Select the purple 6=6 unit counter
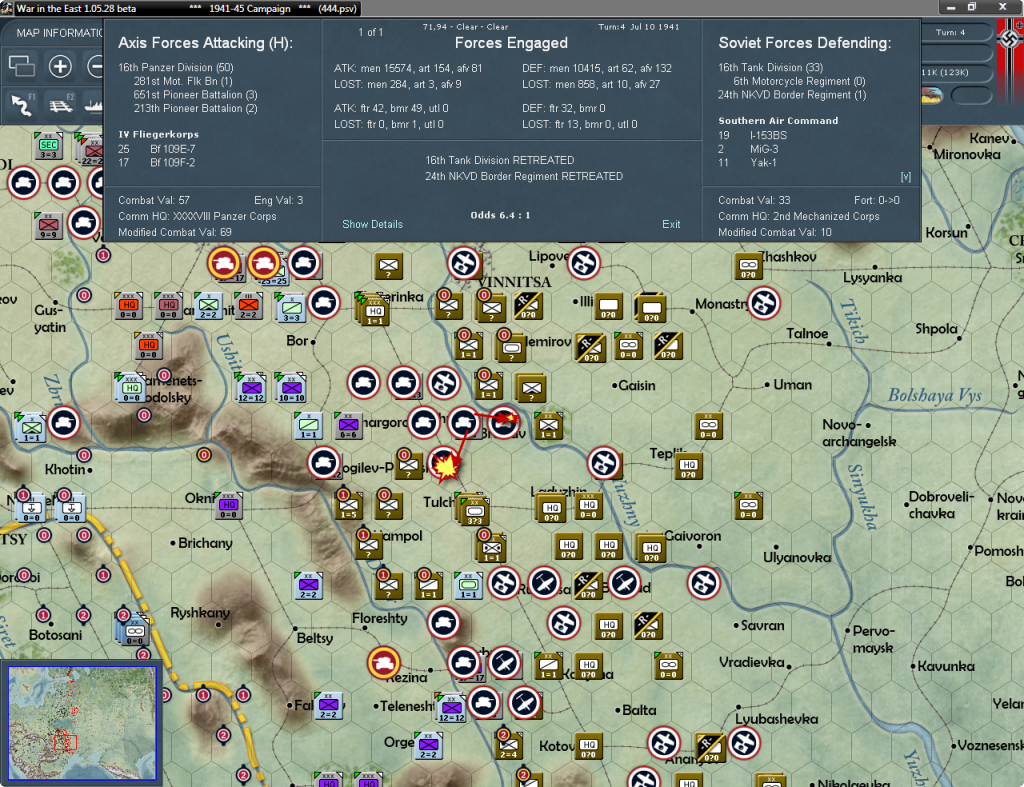 348,426
